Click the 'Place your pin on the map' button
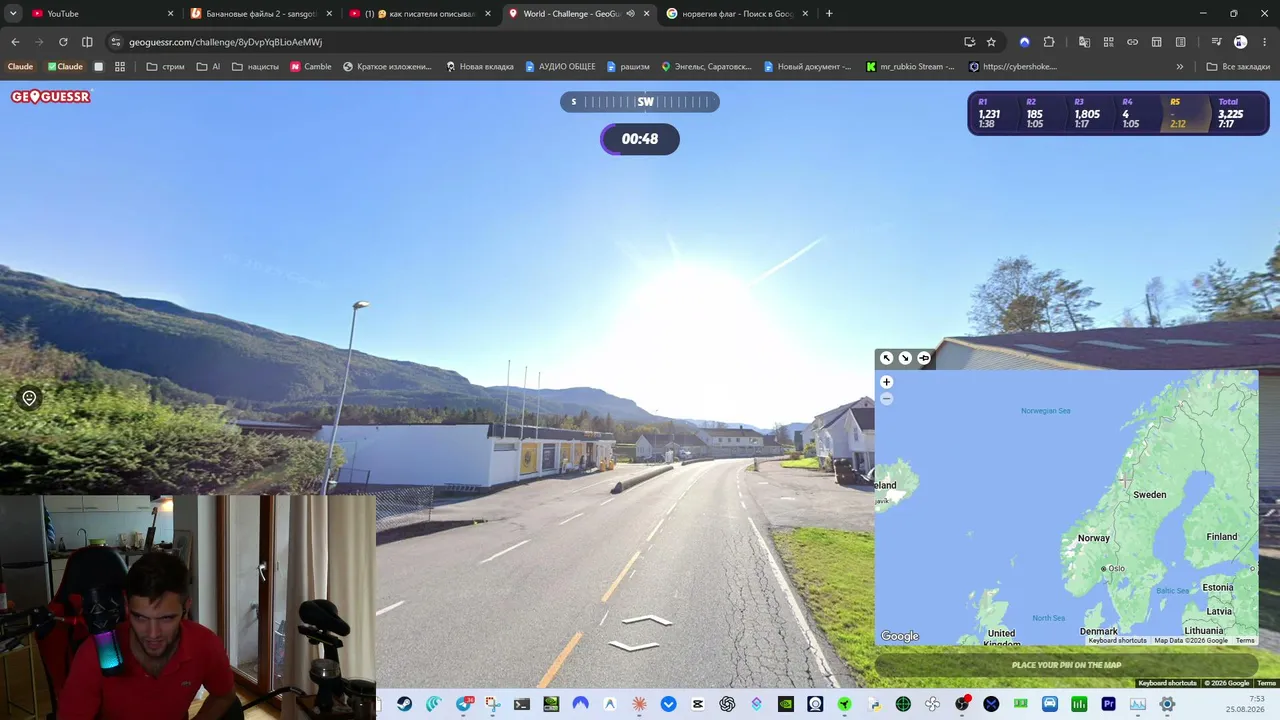The image size is (1280, 720). [1066, 665]
